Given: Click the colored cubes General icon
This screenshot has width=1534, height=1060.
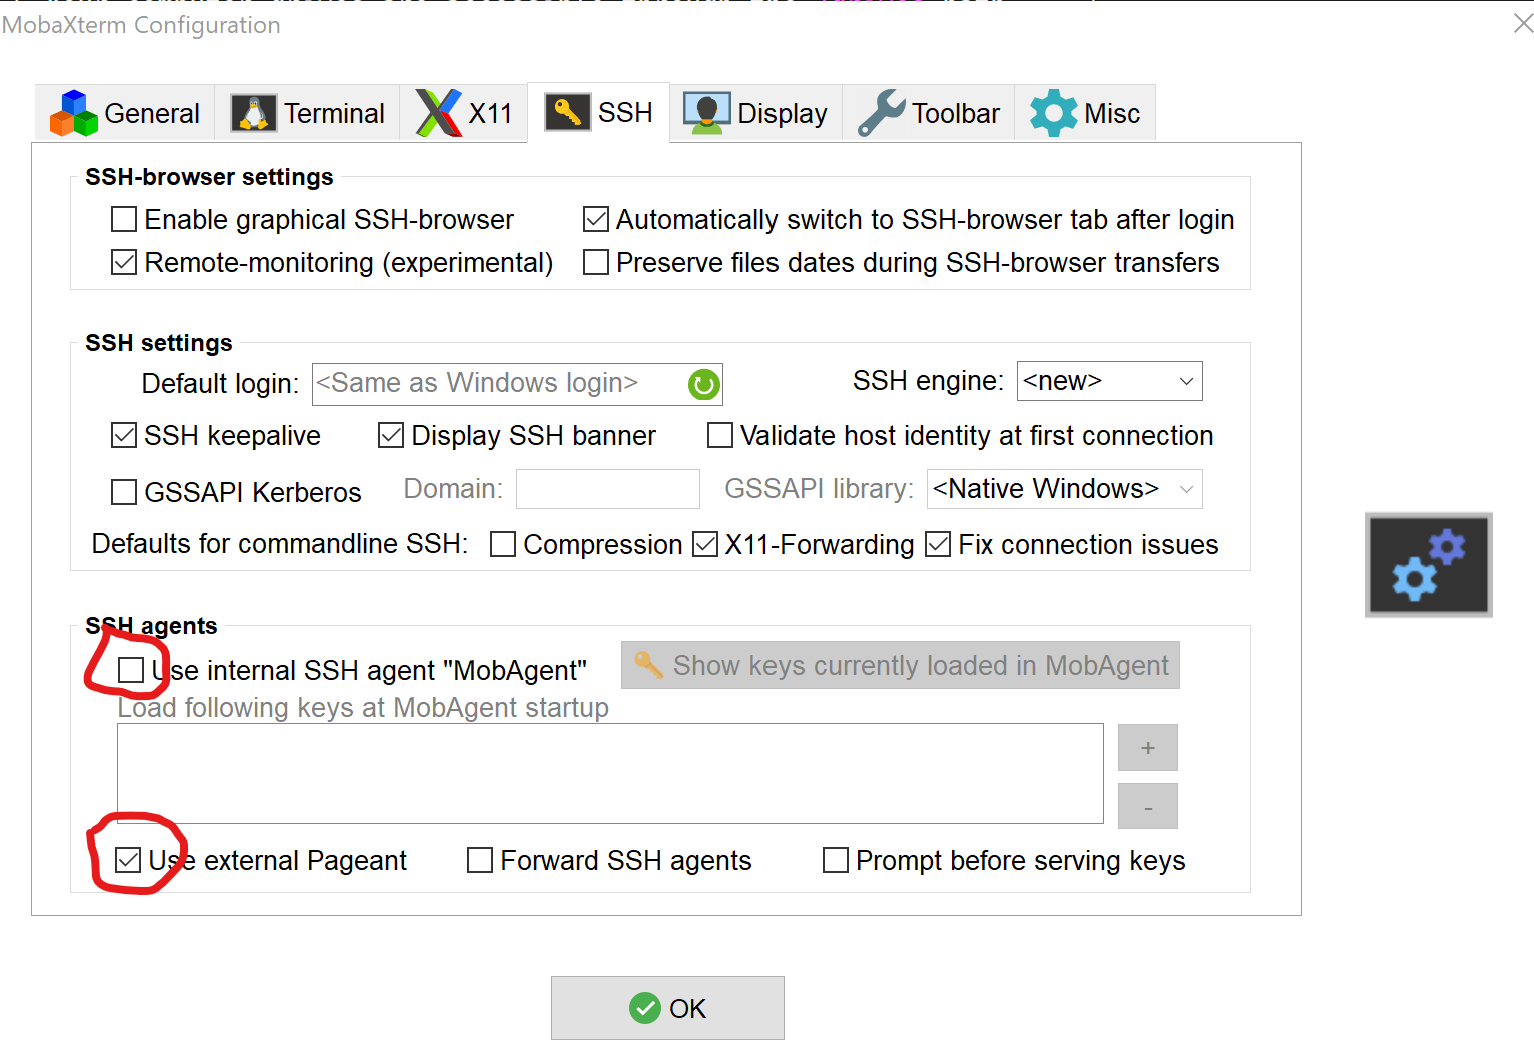Looking at the screenshot, I should click(74, 113).
